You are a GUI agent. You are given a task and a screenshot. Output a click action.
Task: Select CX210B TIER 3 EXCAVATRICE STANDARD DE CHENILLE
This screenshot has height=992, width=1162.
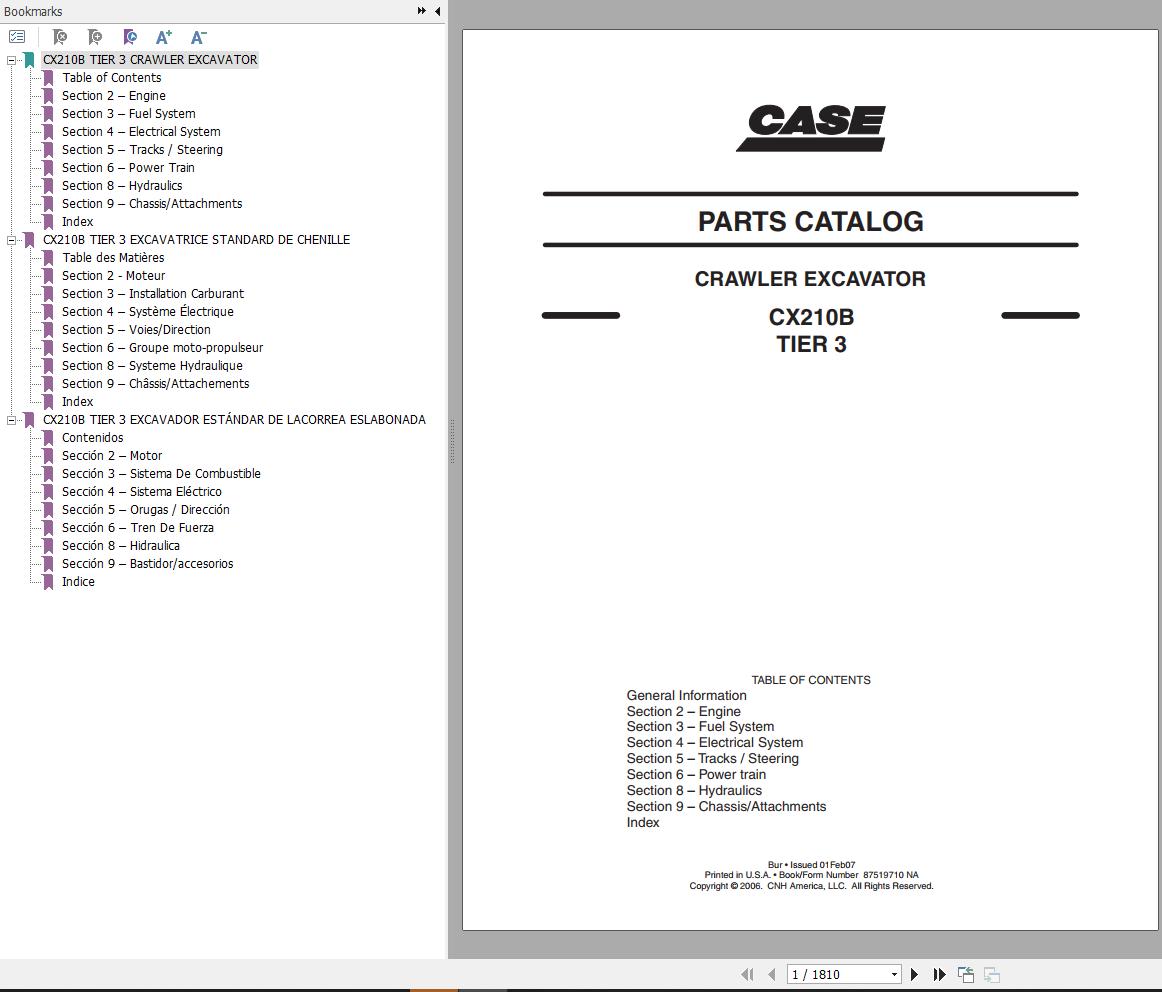[196, 240]
